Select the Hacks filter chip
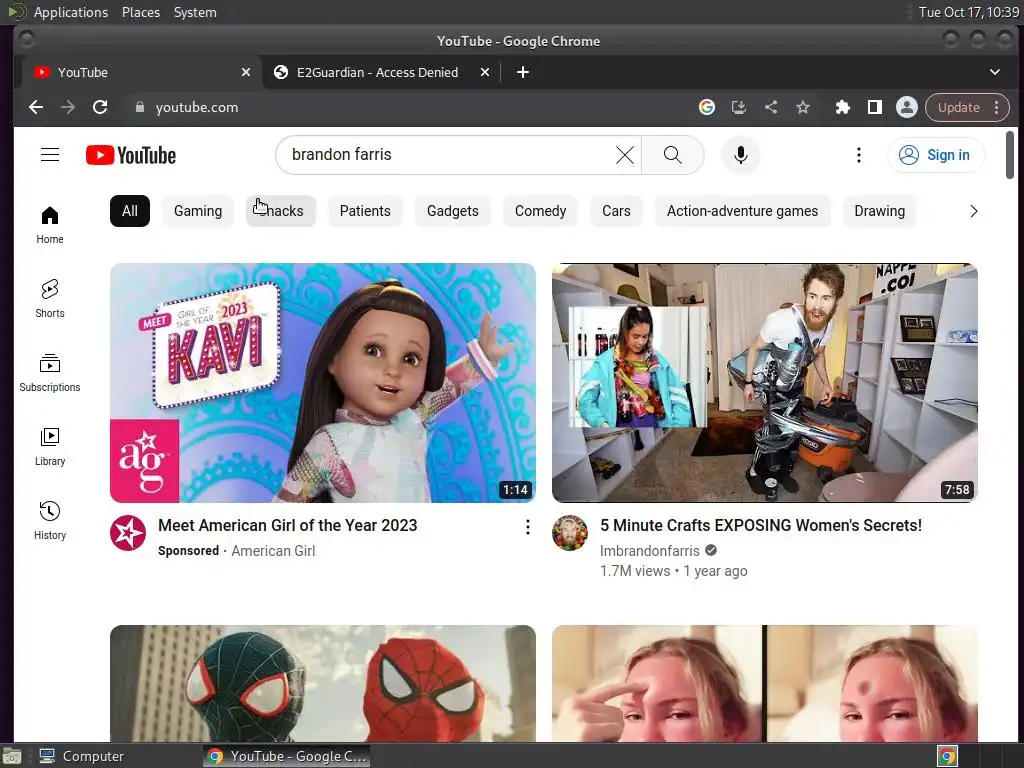This screenshot has height=768, width=1024. (x=281, y=211)
